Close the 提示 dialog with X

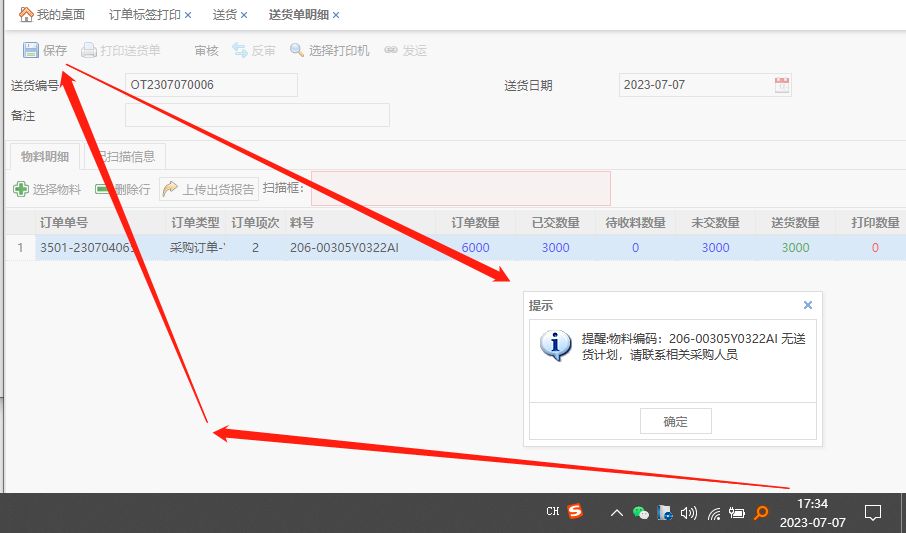pyautogui.click(x=808, y=305)
